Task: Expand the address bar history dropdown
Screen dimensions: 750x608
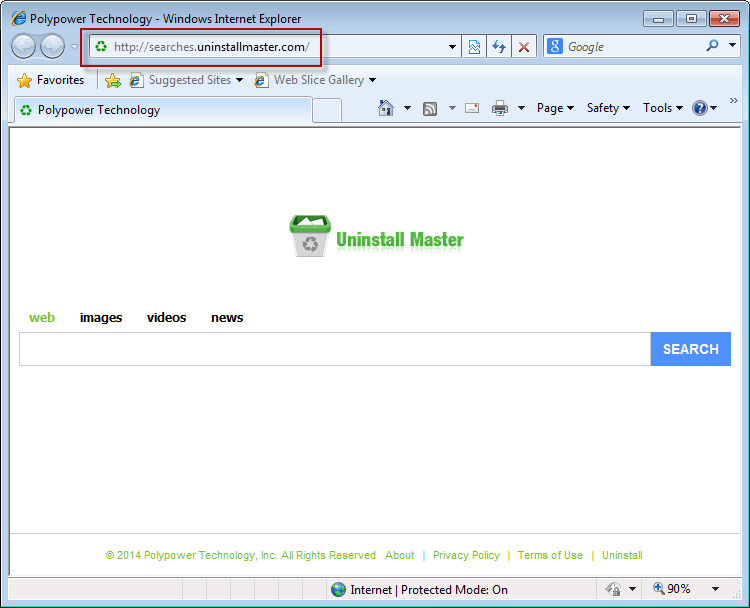Action: [452, 47]
